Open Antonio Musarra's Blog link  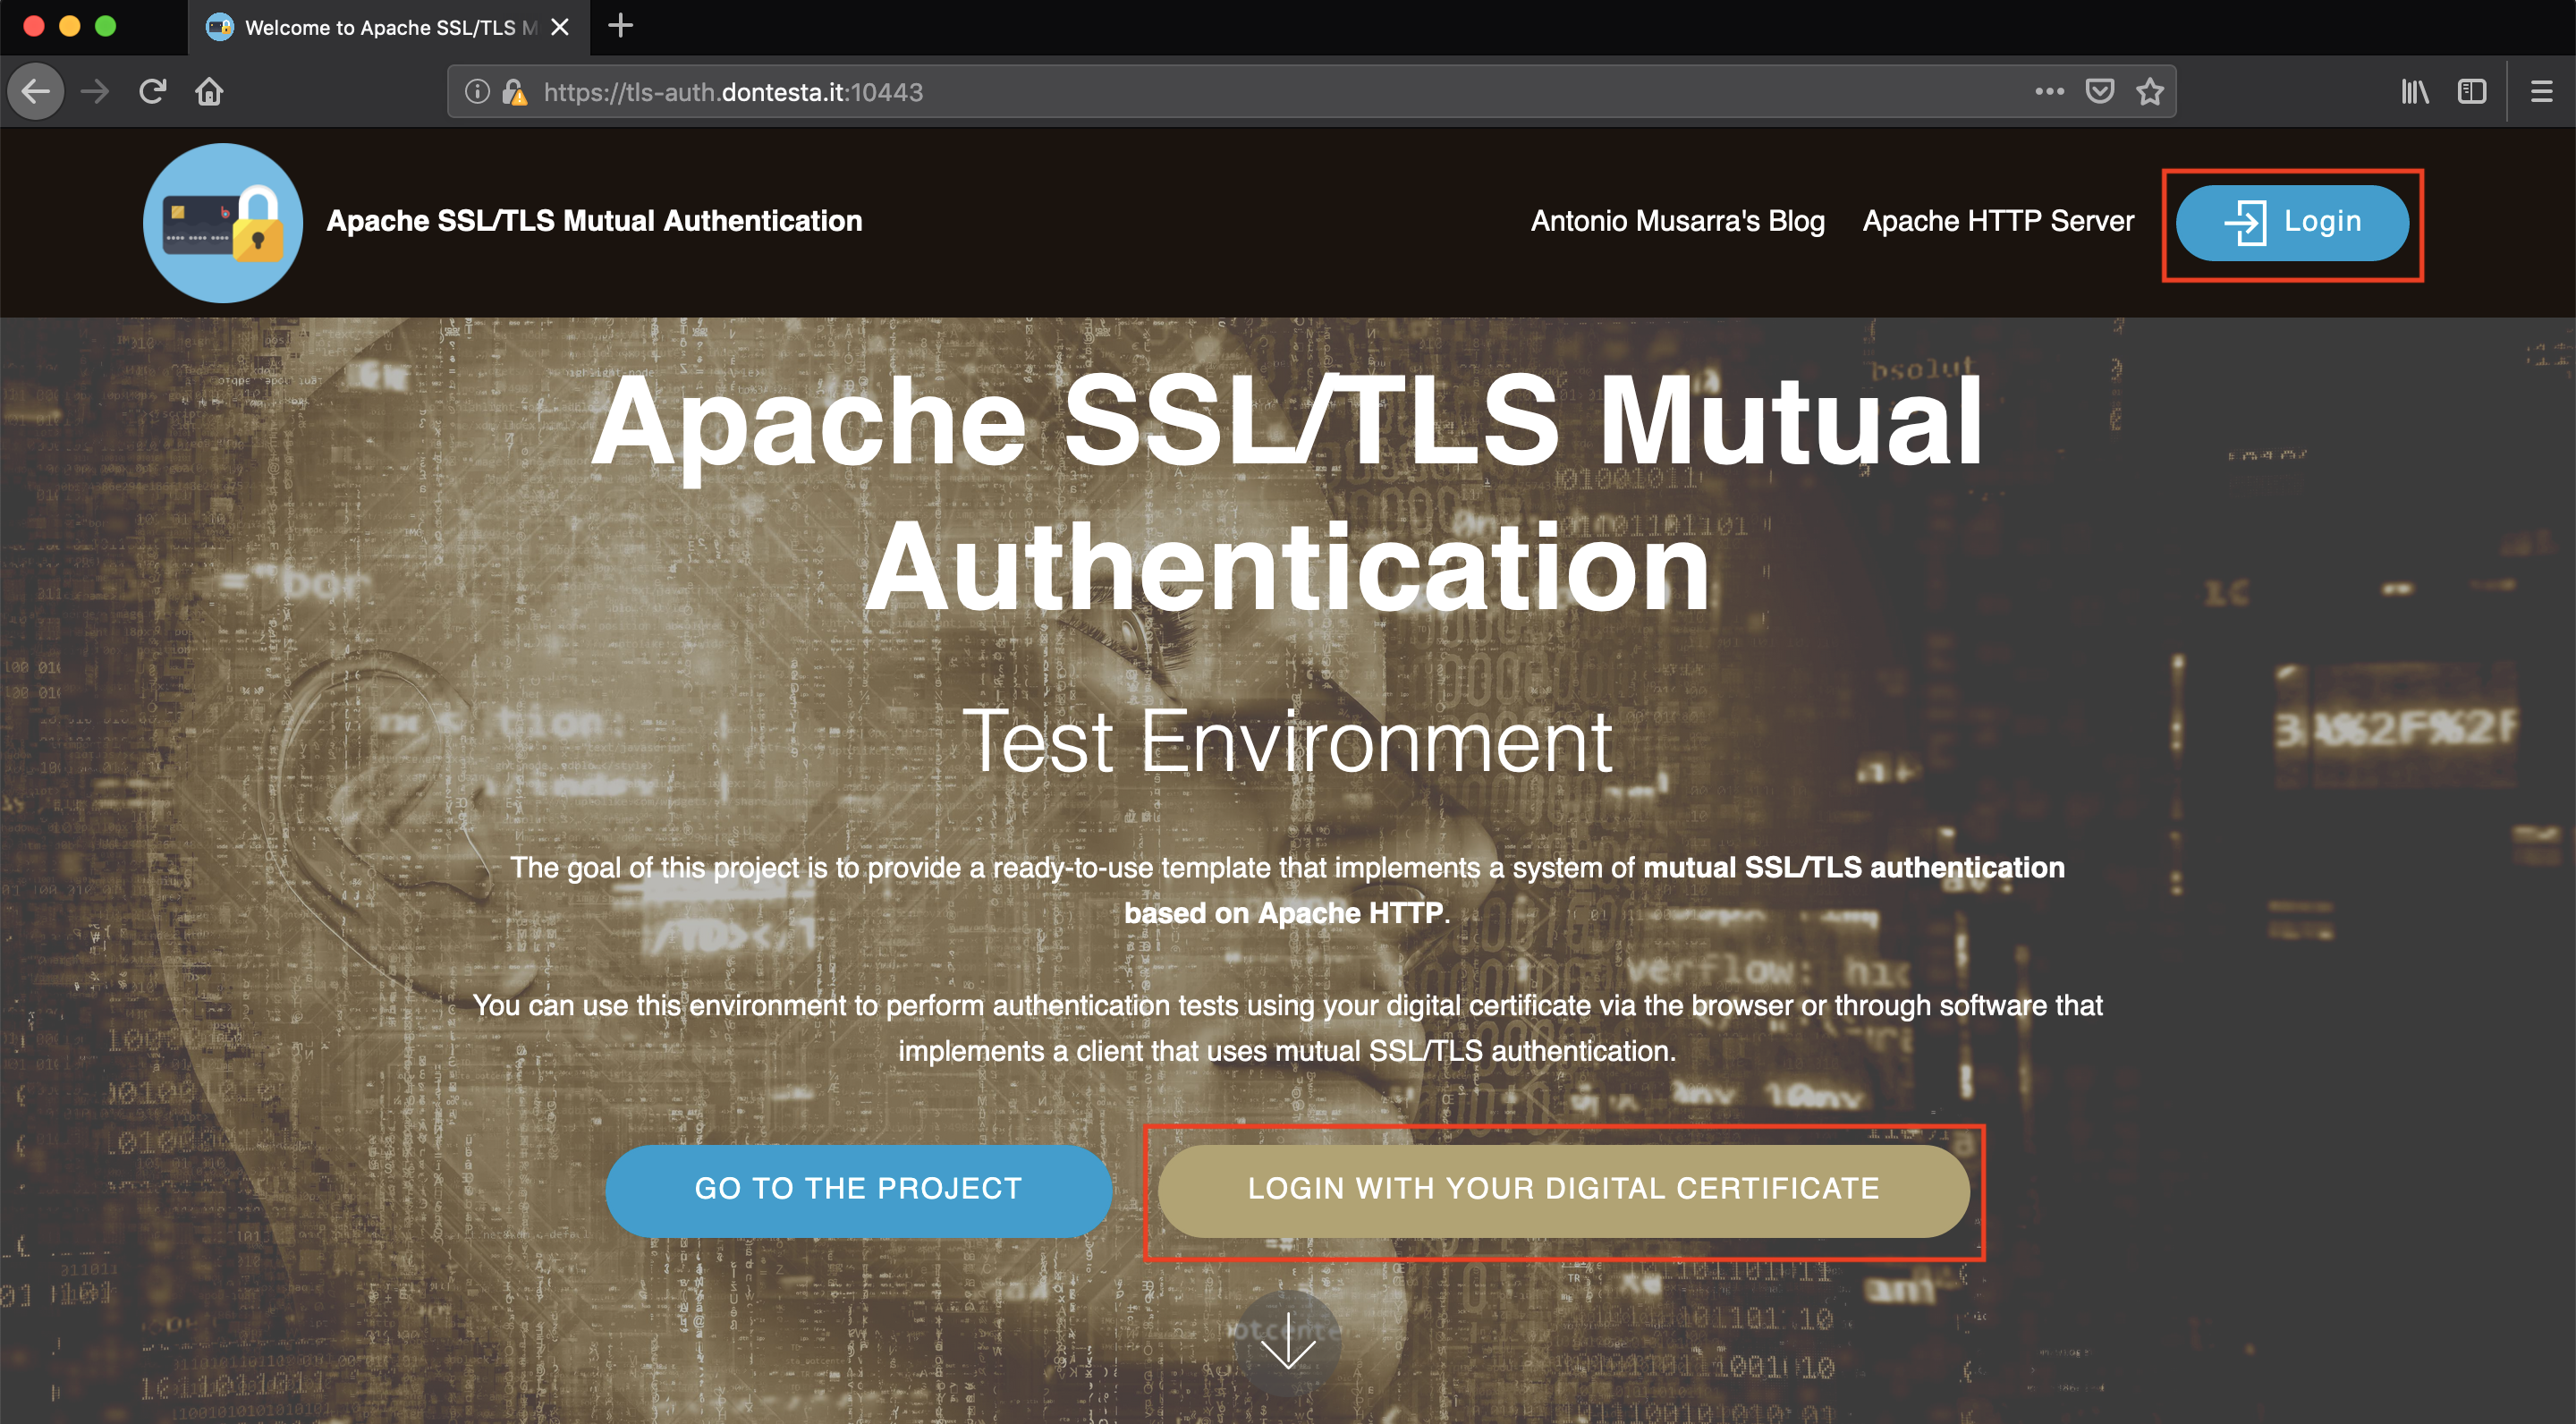click(1677, 221)
